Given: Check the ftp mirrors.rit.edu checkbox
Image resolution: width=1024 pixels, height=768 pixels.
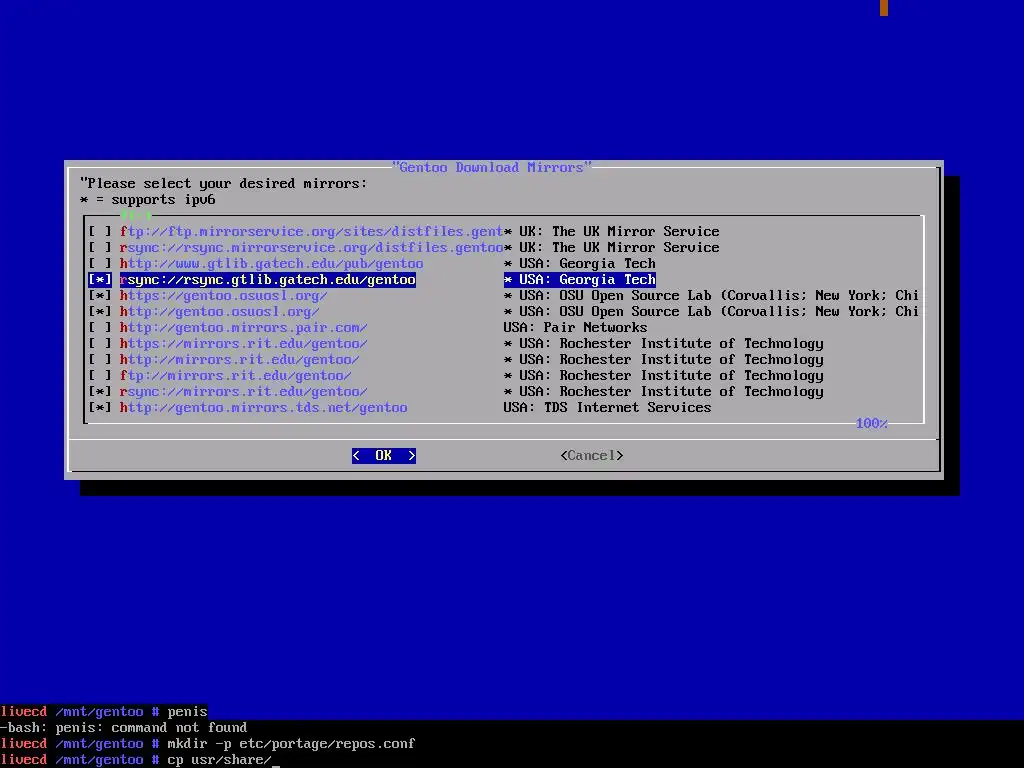Looking at the screenshot, I should pos(100,376).
